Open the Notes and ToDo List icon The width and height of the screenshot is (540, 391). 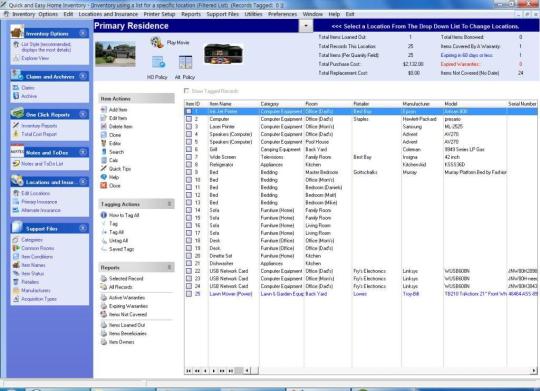point(16,164)
